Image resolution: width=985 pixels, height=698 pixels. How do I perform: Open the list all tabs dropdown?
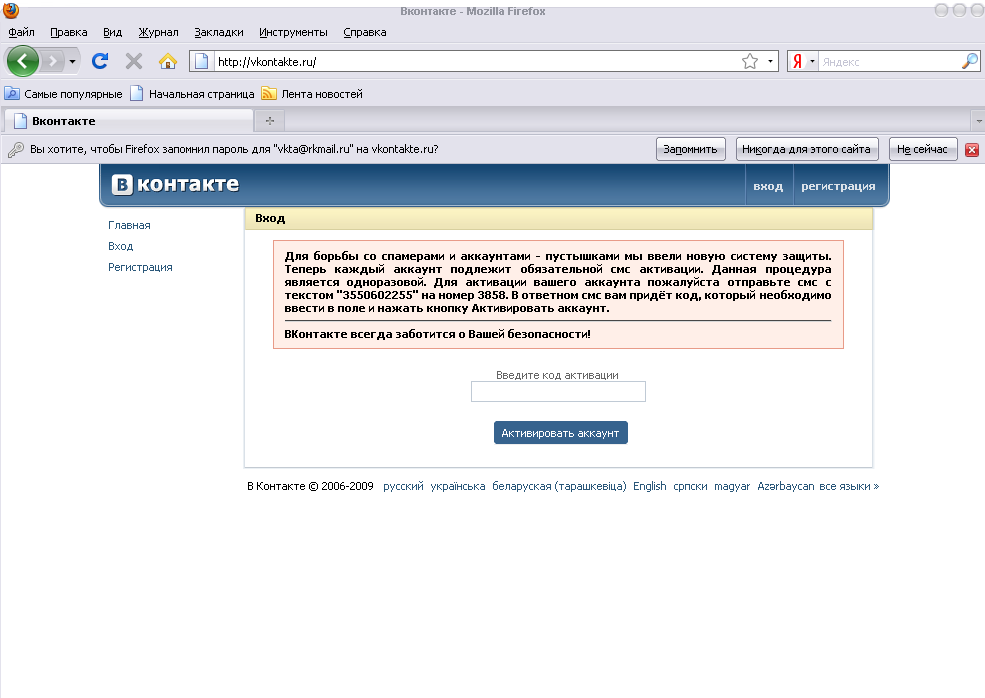pos(978,121)
